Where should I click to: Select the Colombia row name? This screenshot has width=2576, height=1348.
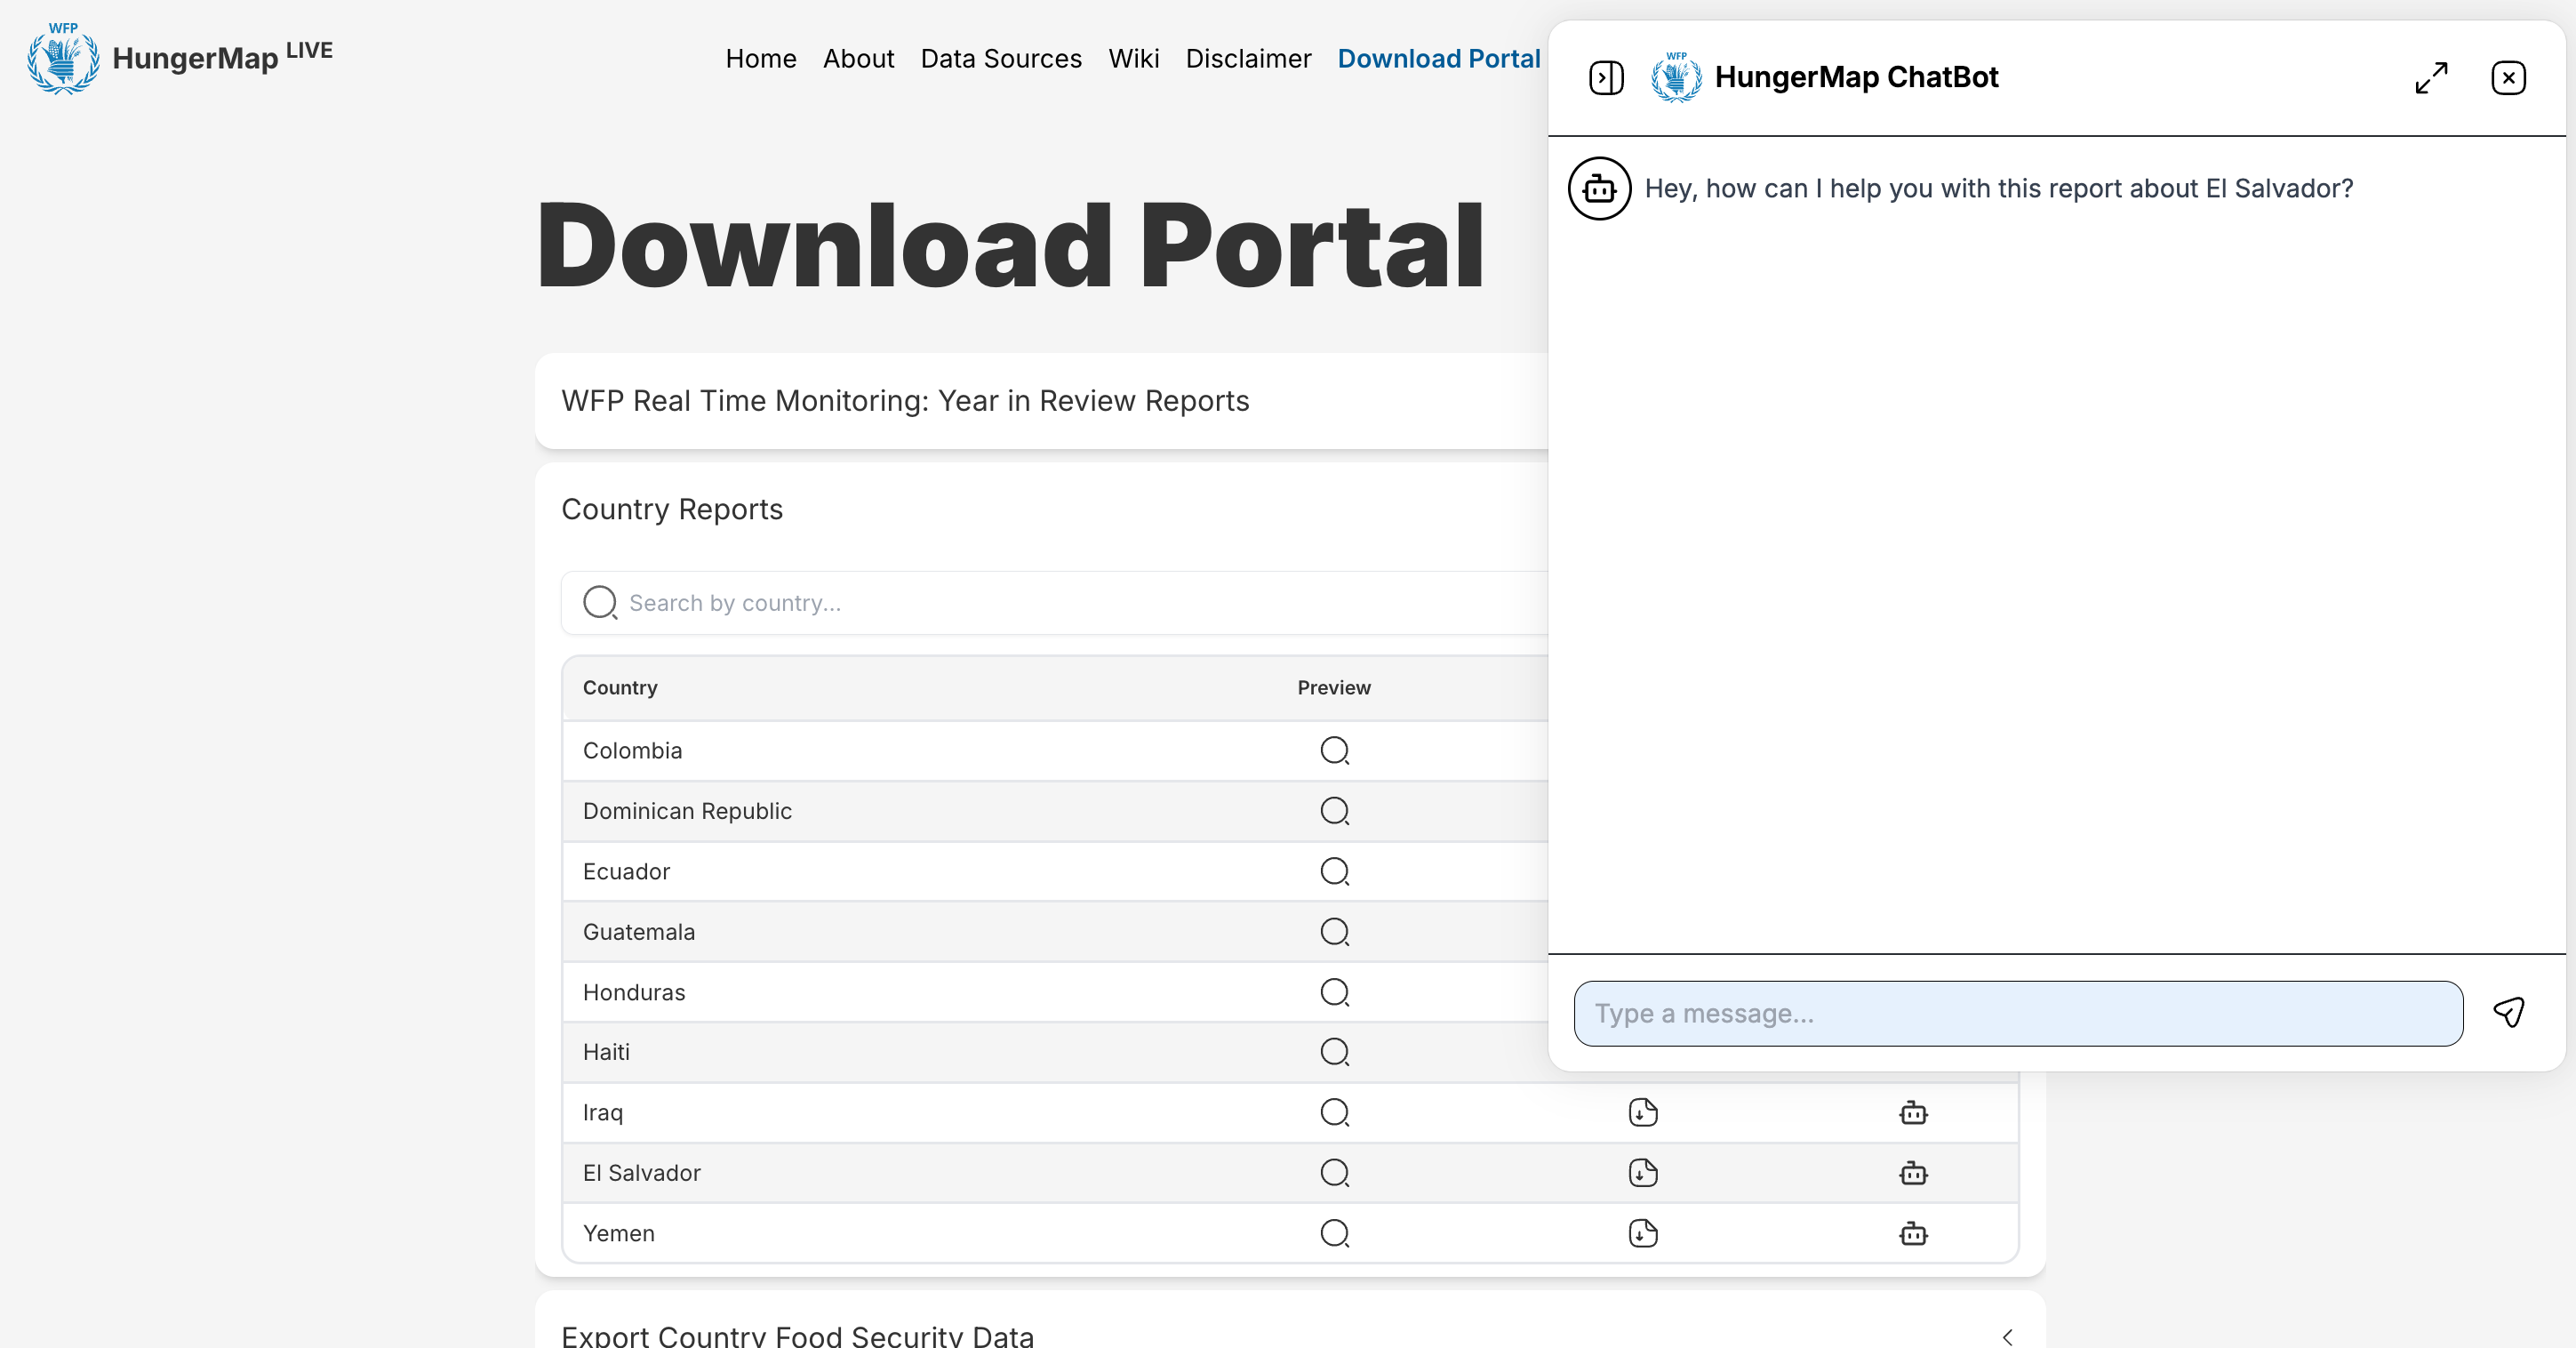point(632,751)
